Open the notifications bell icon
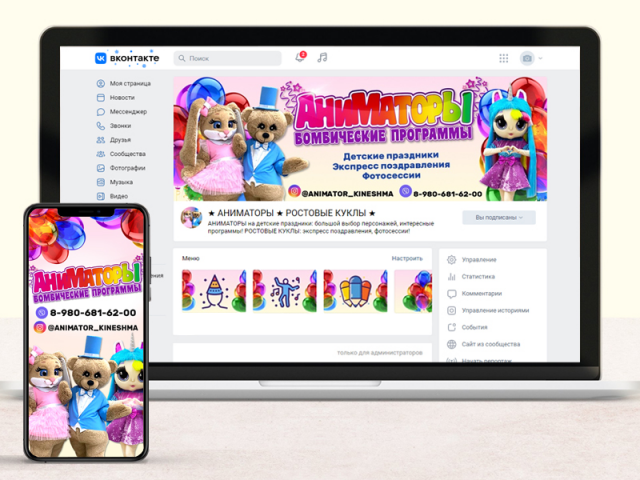 300,58
